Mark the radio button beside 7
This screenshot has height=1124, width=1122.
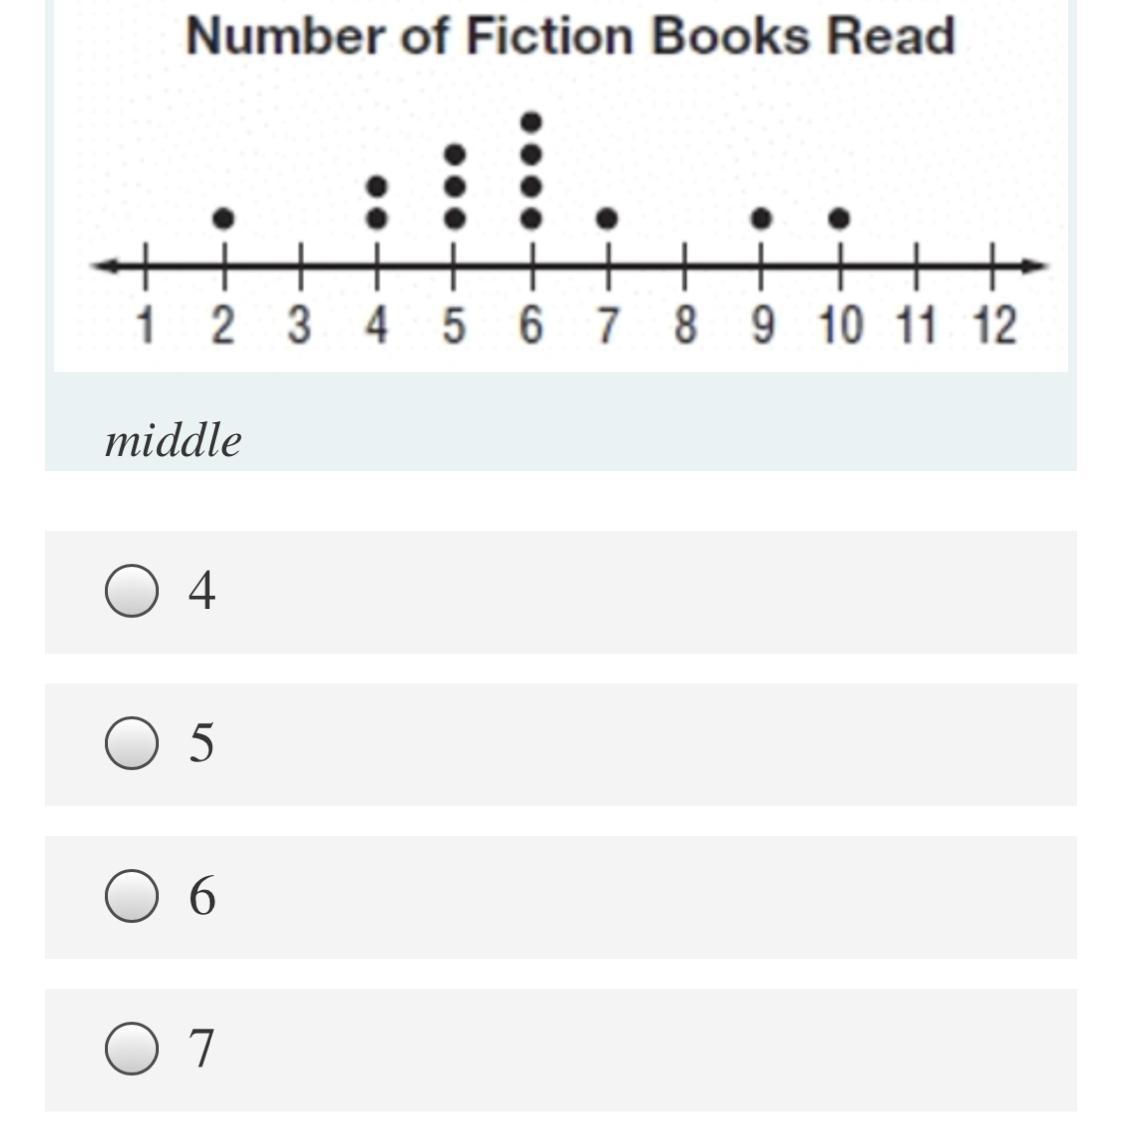132,1049
